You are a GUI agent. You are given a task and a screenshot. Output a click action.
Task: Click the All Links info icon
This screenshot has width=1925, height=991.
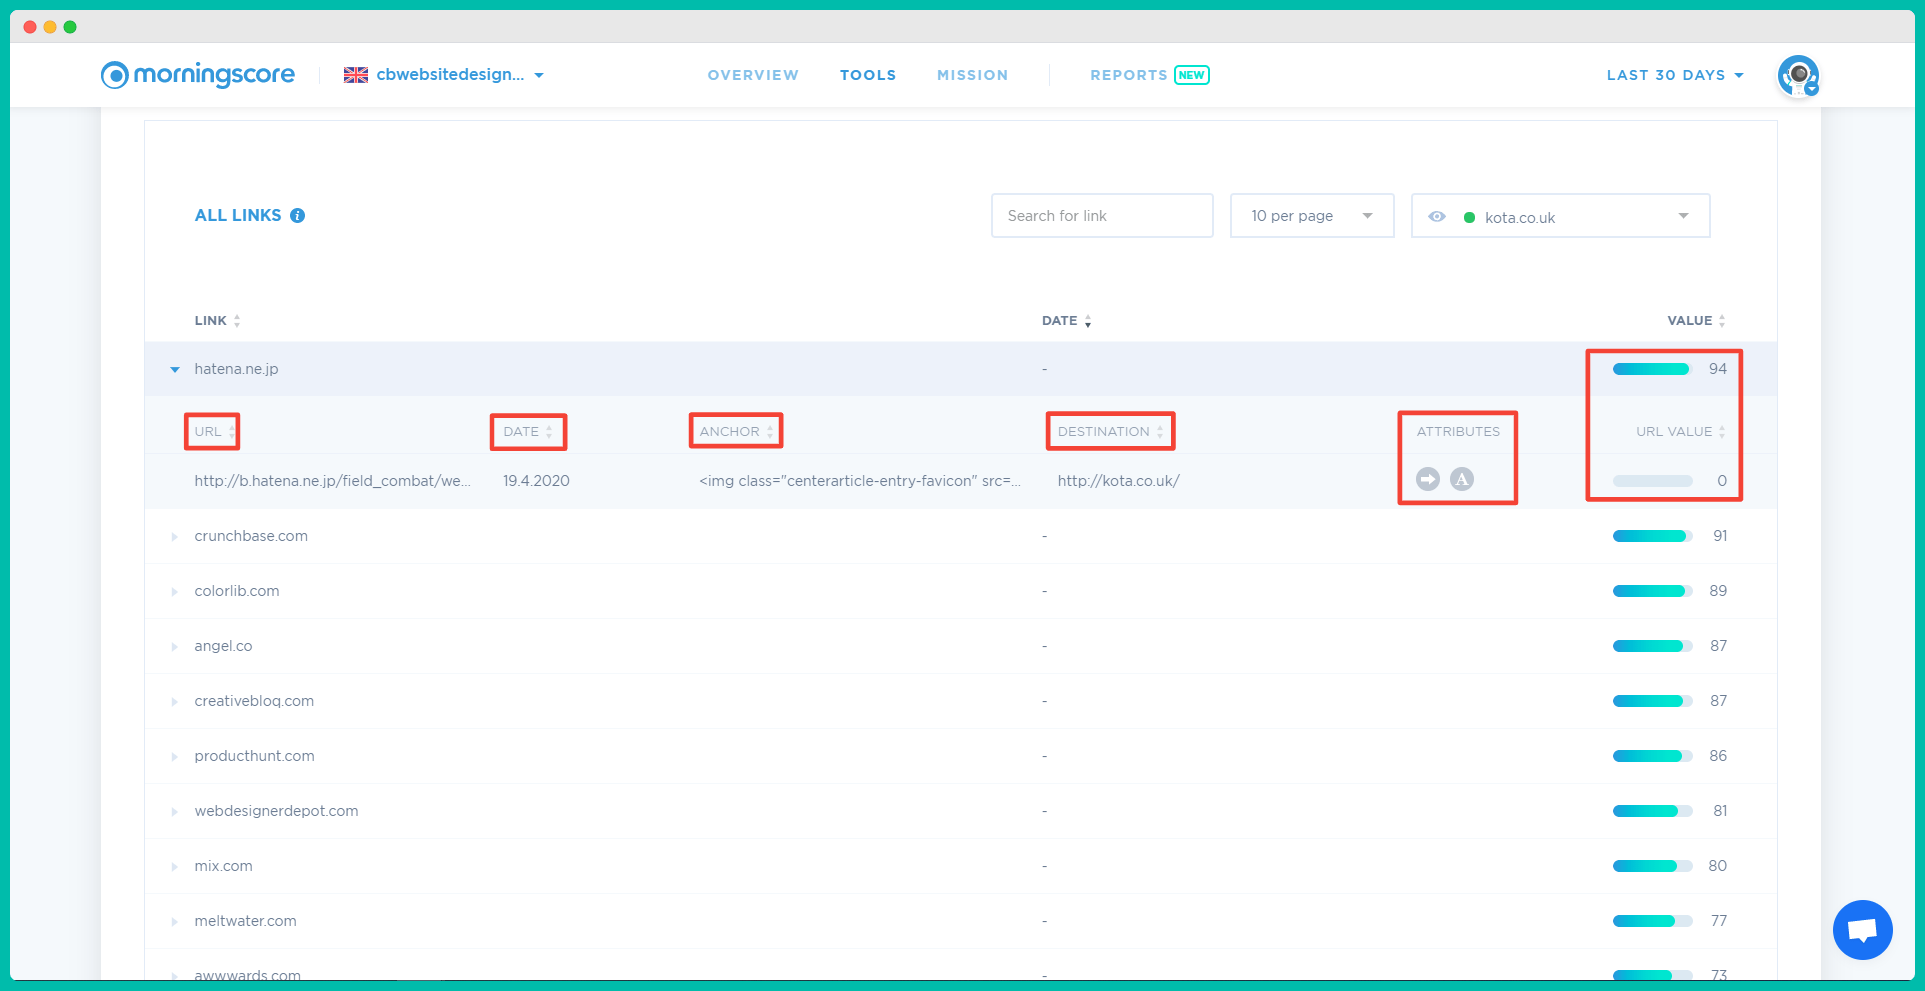click(298, 216)
